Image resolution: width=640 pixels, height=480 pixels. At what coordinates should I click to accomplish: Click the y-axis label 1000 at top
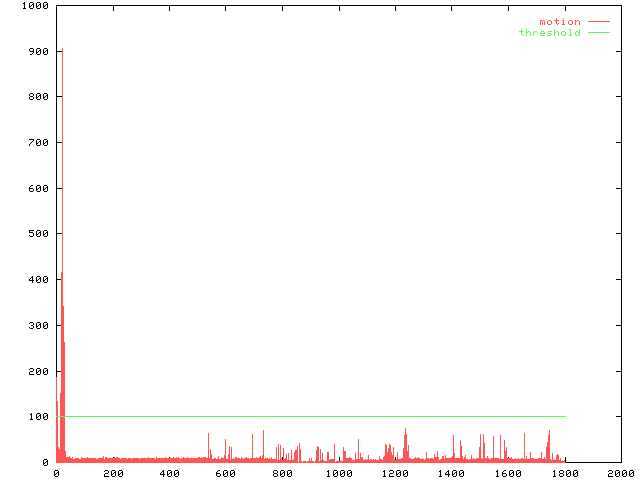pyautogui.click(x=36, y=6)
